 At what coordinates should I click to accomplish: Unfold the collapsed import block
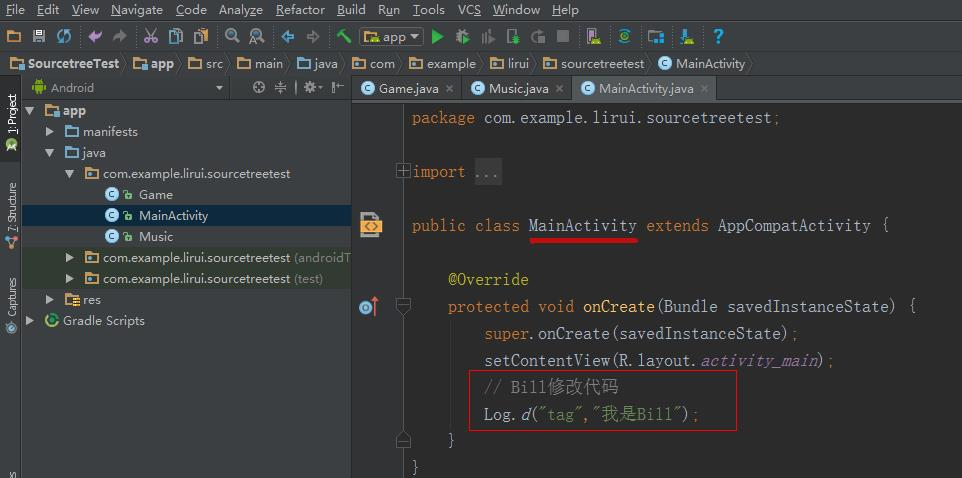(x=403, y=171)
